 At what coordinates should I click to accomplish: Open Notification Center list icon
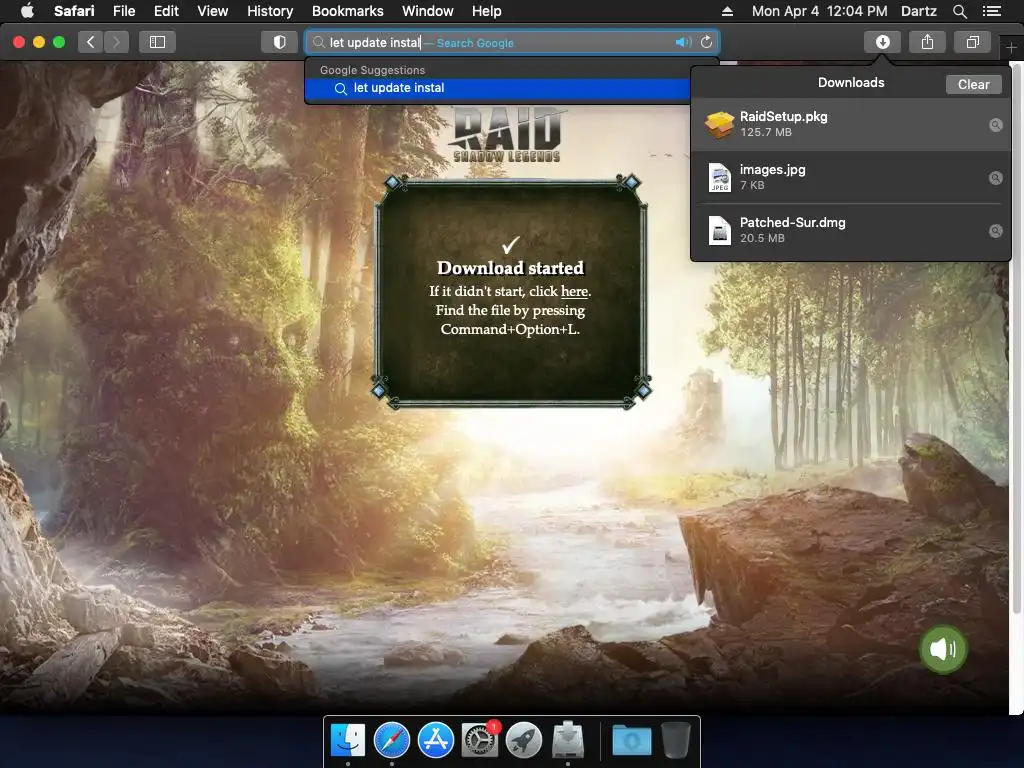[x=991, y=11]
